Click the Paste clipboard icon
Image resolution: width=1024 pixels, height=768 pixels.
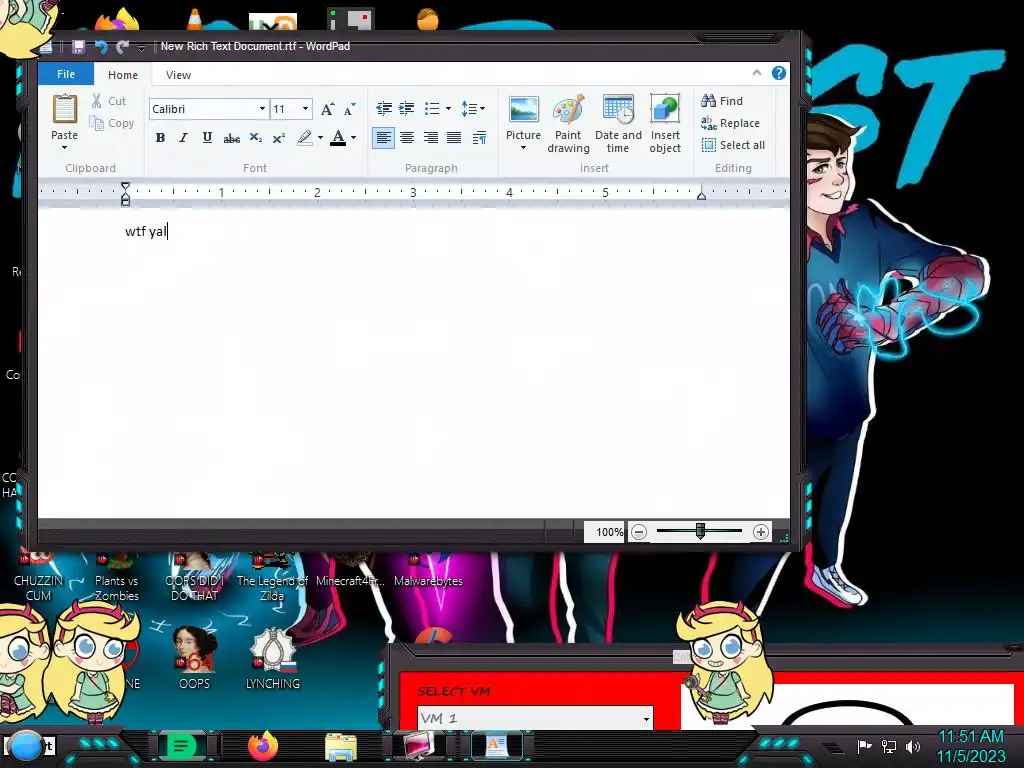(65, 108)
